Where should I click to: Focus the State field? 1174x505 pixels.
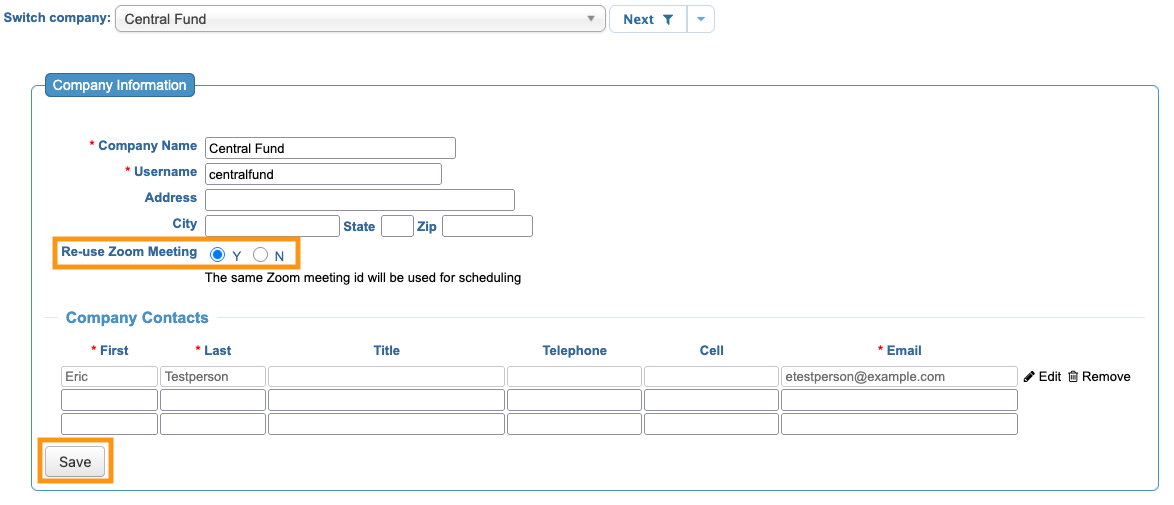point(397,226)
